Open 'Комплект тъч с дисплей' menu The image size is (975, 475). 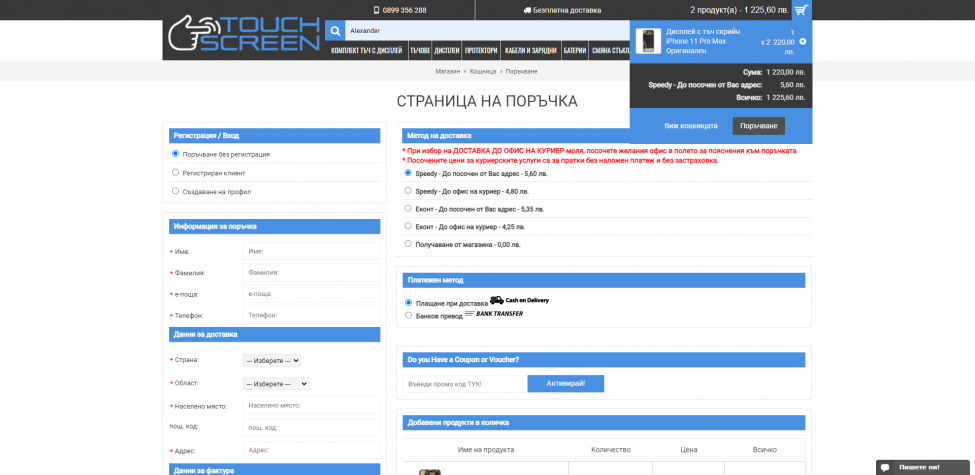(x=366, y=50)
